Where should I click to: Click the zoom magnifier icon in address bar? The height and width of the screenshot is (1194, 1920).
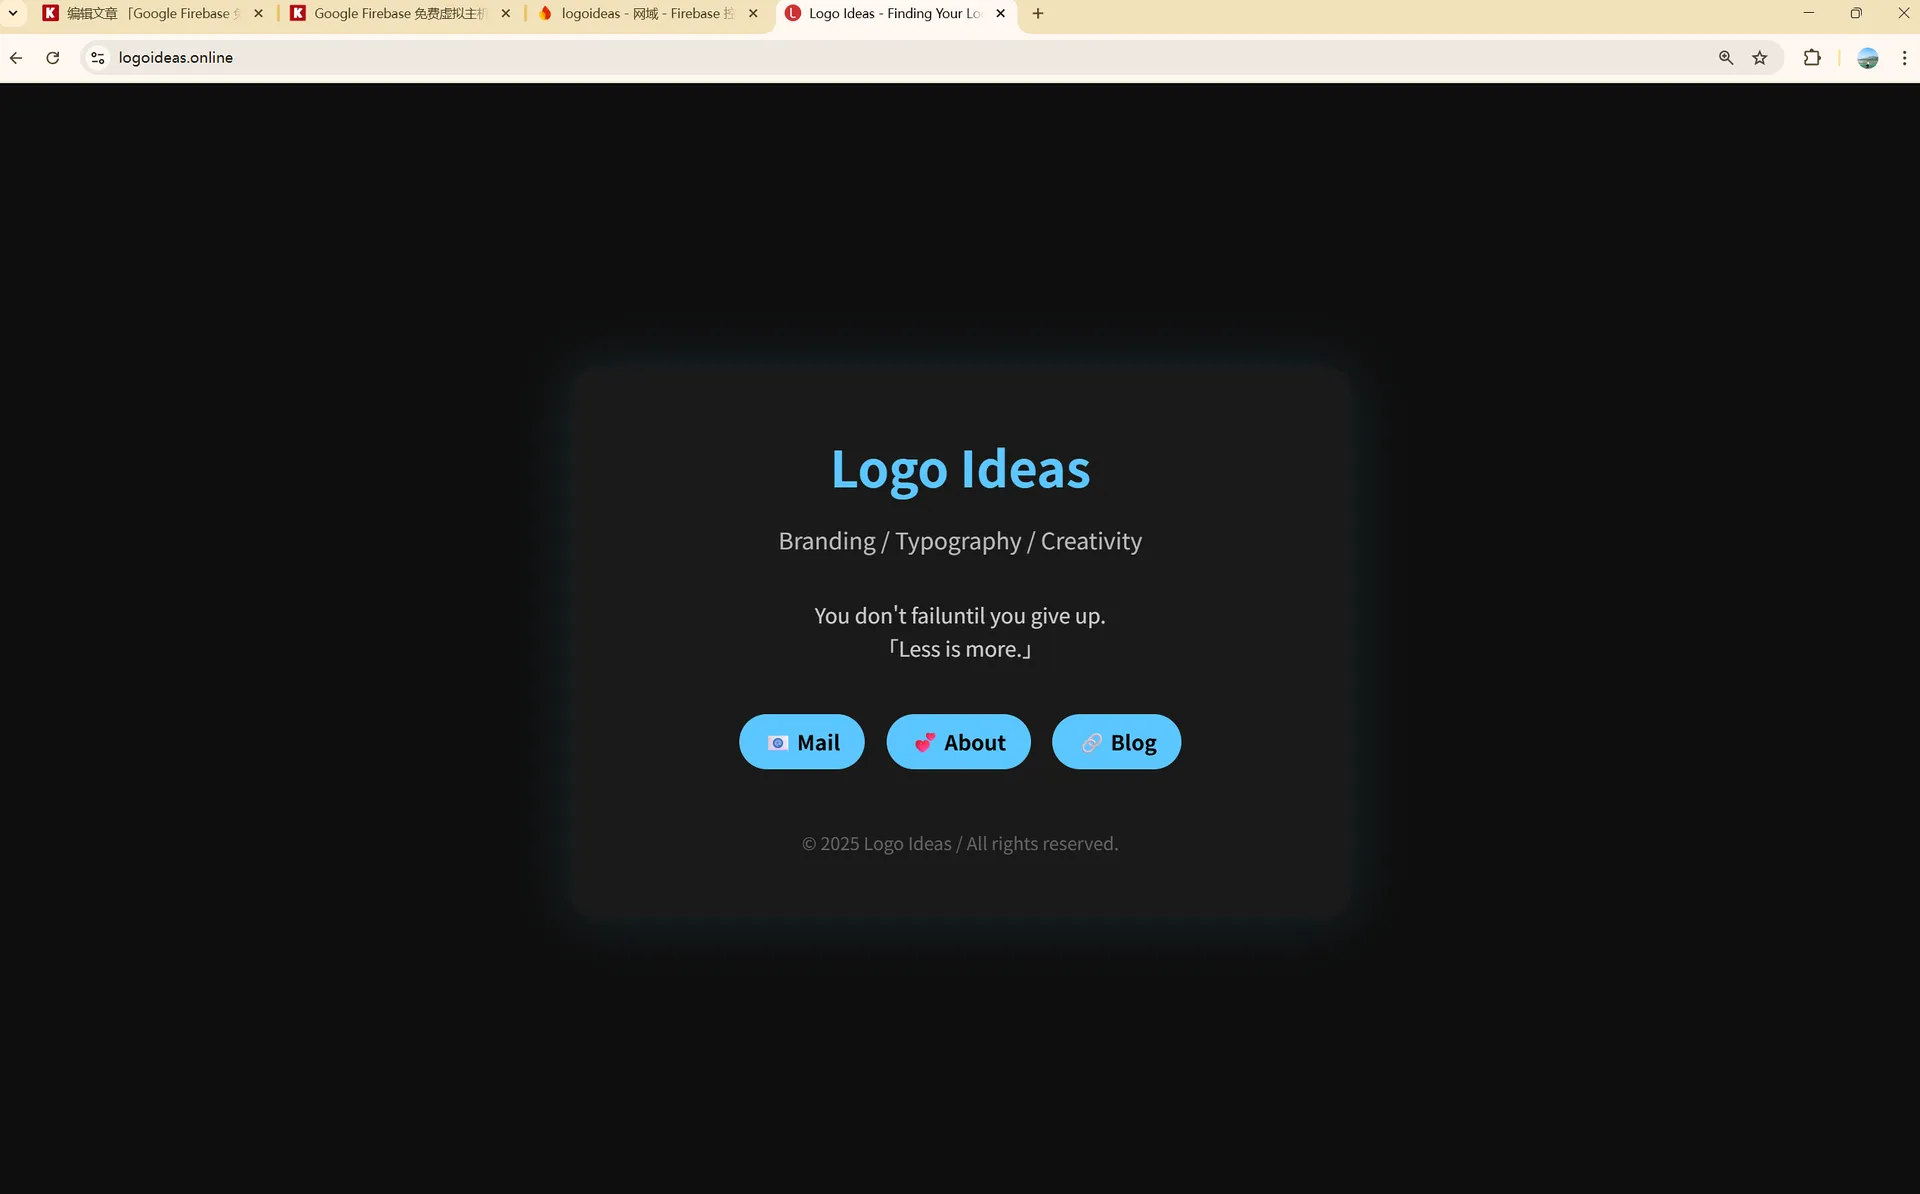(x=1726, y=58)
